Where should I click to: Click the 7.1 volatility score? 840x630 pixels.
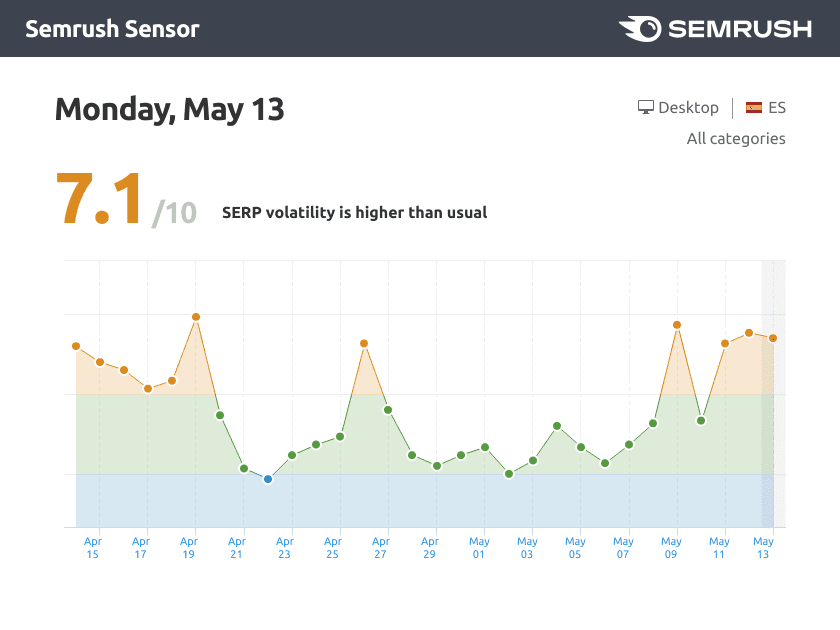point(99,200)
